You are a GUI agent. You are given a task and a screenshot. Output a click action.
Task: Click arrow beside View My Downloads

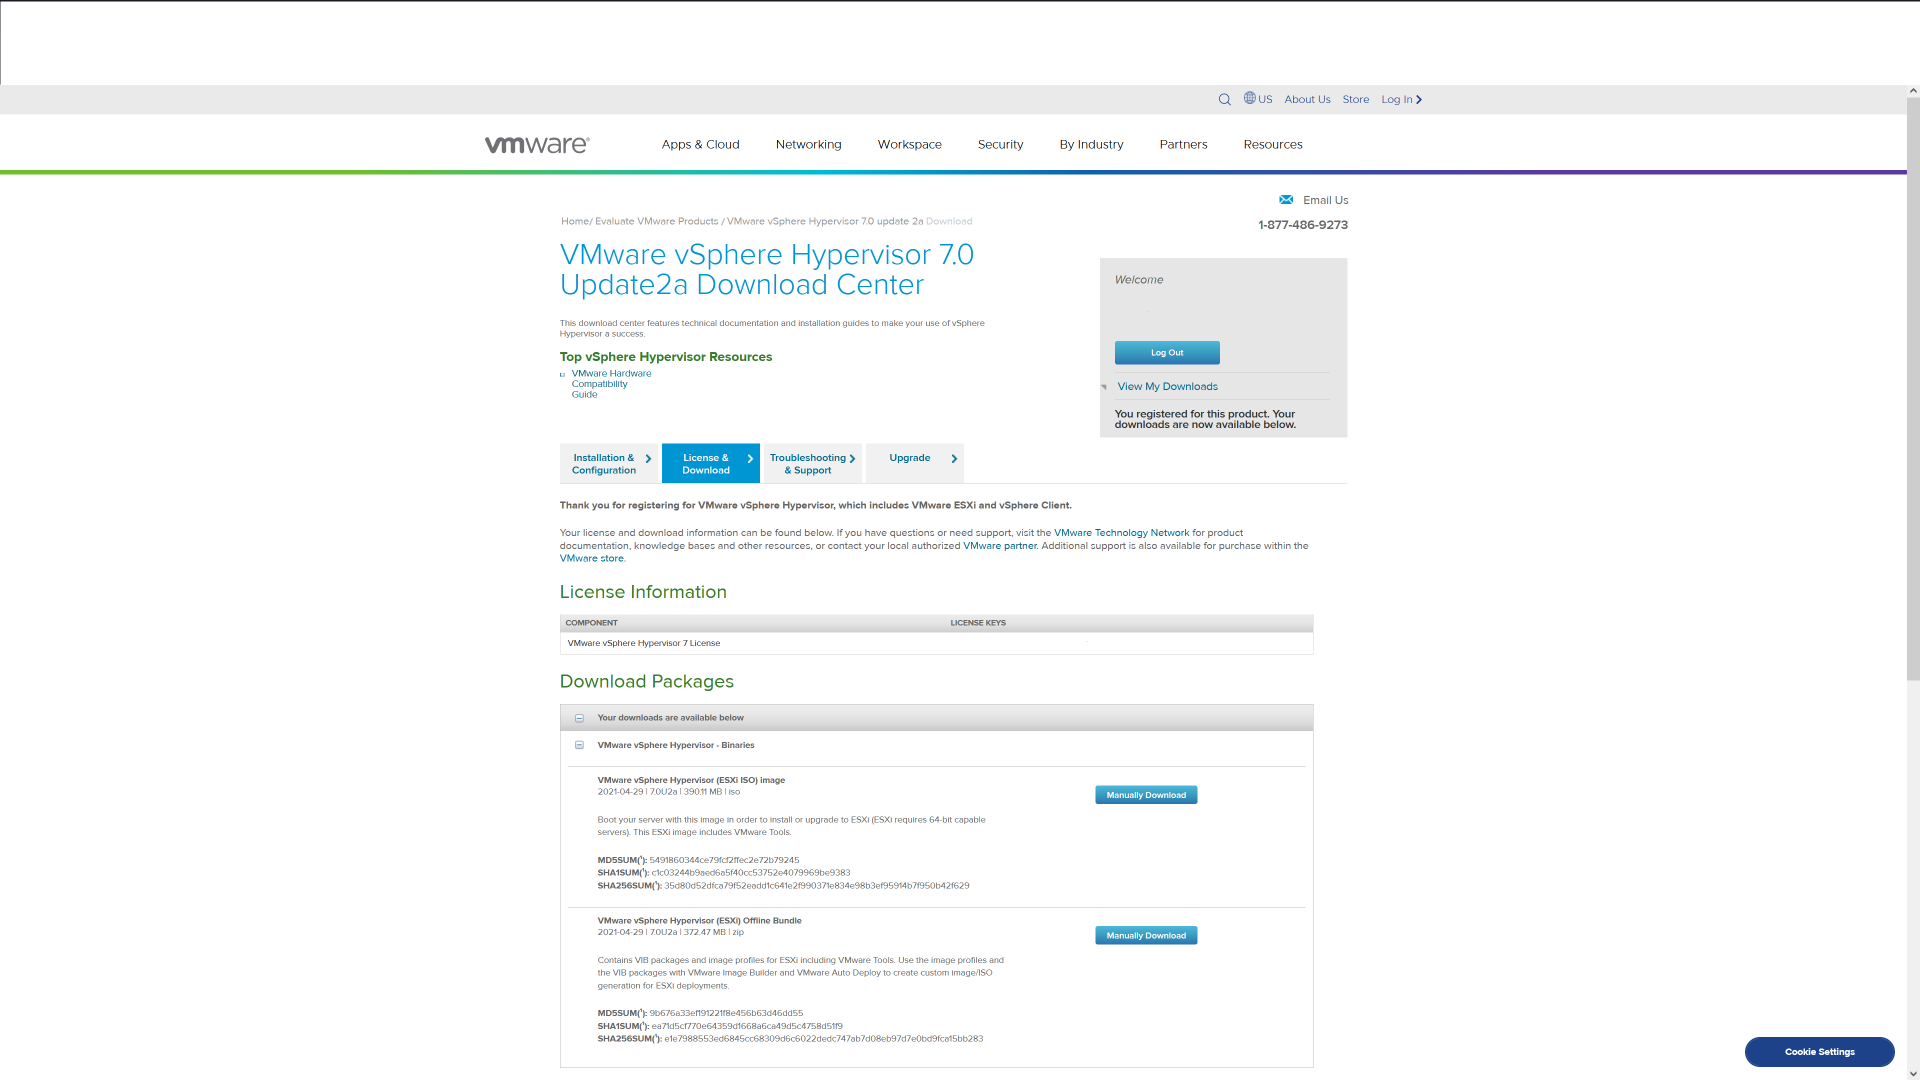click(x=1104, y=386)
